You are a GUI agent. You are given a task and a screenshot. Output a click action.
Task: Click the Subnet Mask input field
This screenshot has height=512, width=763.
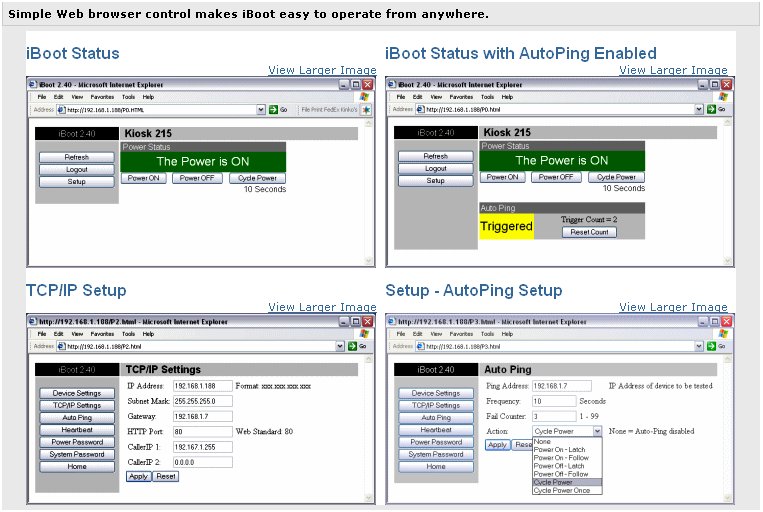pos(203,401)
